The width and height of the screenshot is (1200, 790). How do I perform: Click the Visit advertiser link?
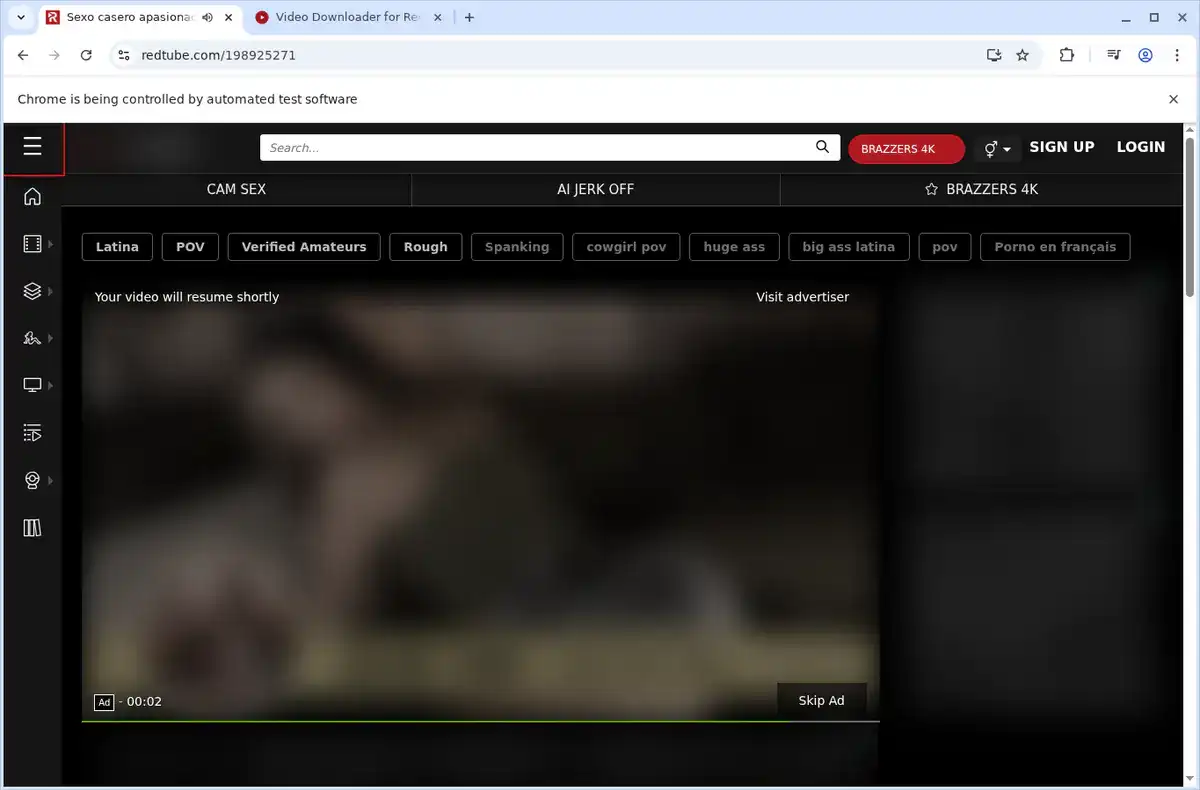(802, 297)
